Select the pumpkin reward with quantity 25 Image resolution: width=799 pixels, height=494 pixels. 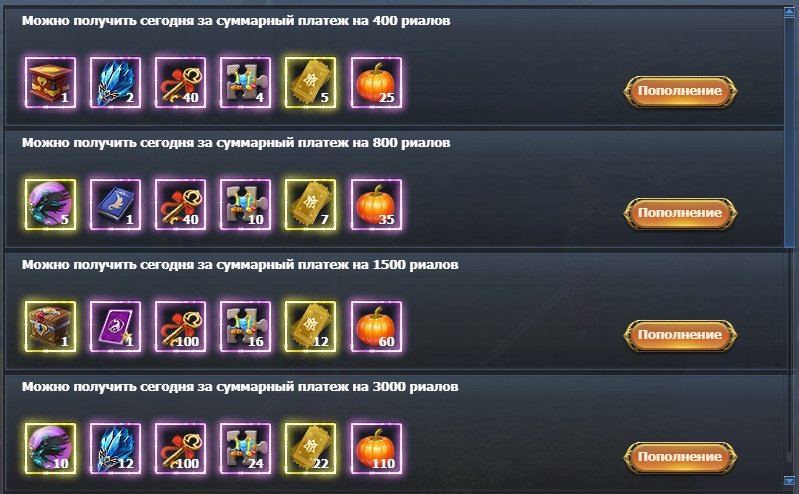[x=376, y=83]
